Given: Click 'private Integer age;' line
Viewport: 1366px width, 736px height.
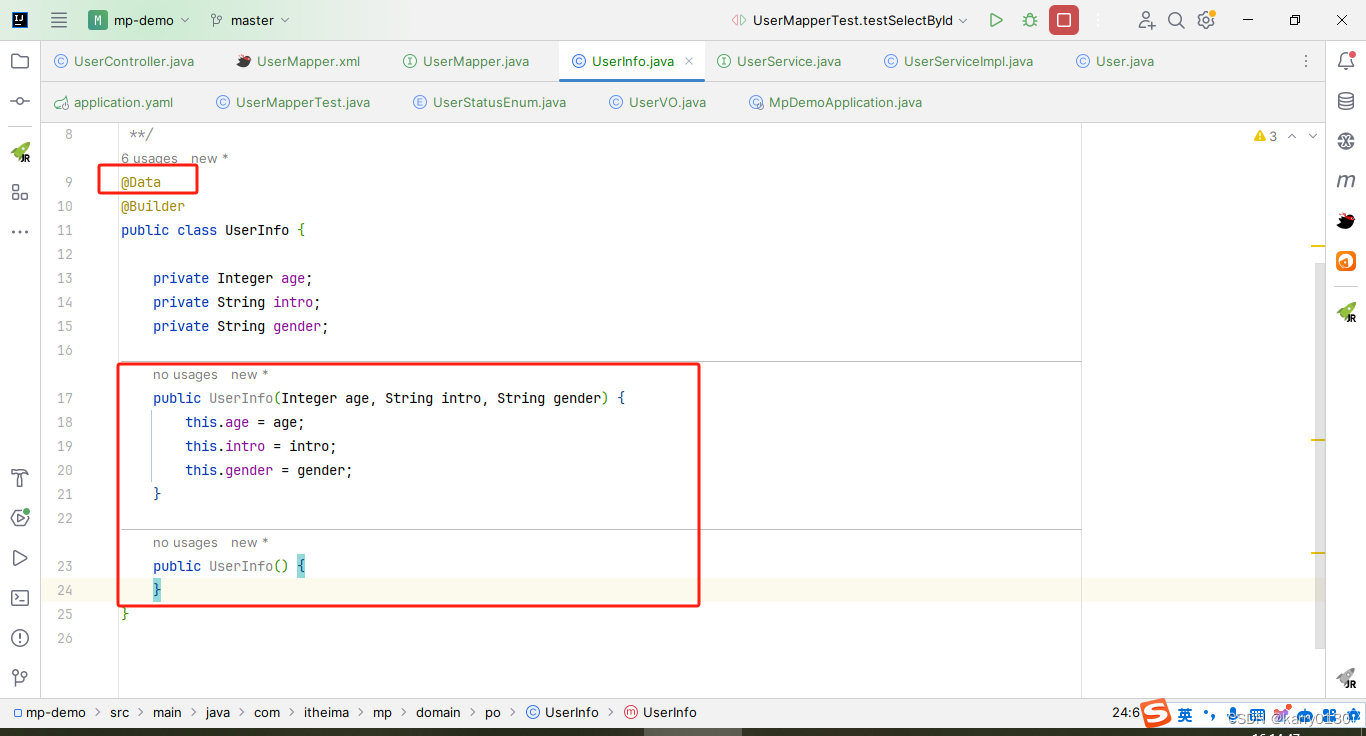Looking at the screenshot, I should coord(233,278).
